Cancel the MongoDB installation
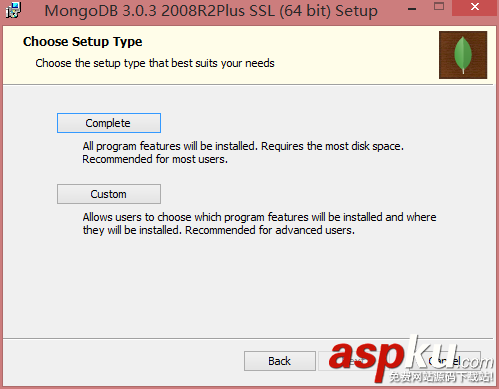Screen dimensions: 499x389 (x=445, y=361)
